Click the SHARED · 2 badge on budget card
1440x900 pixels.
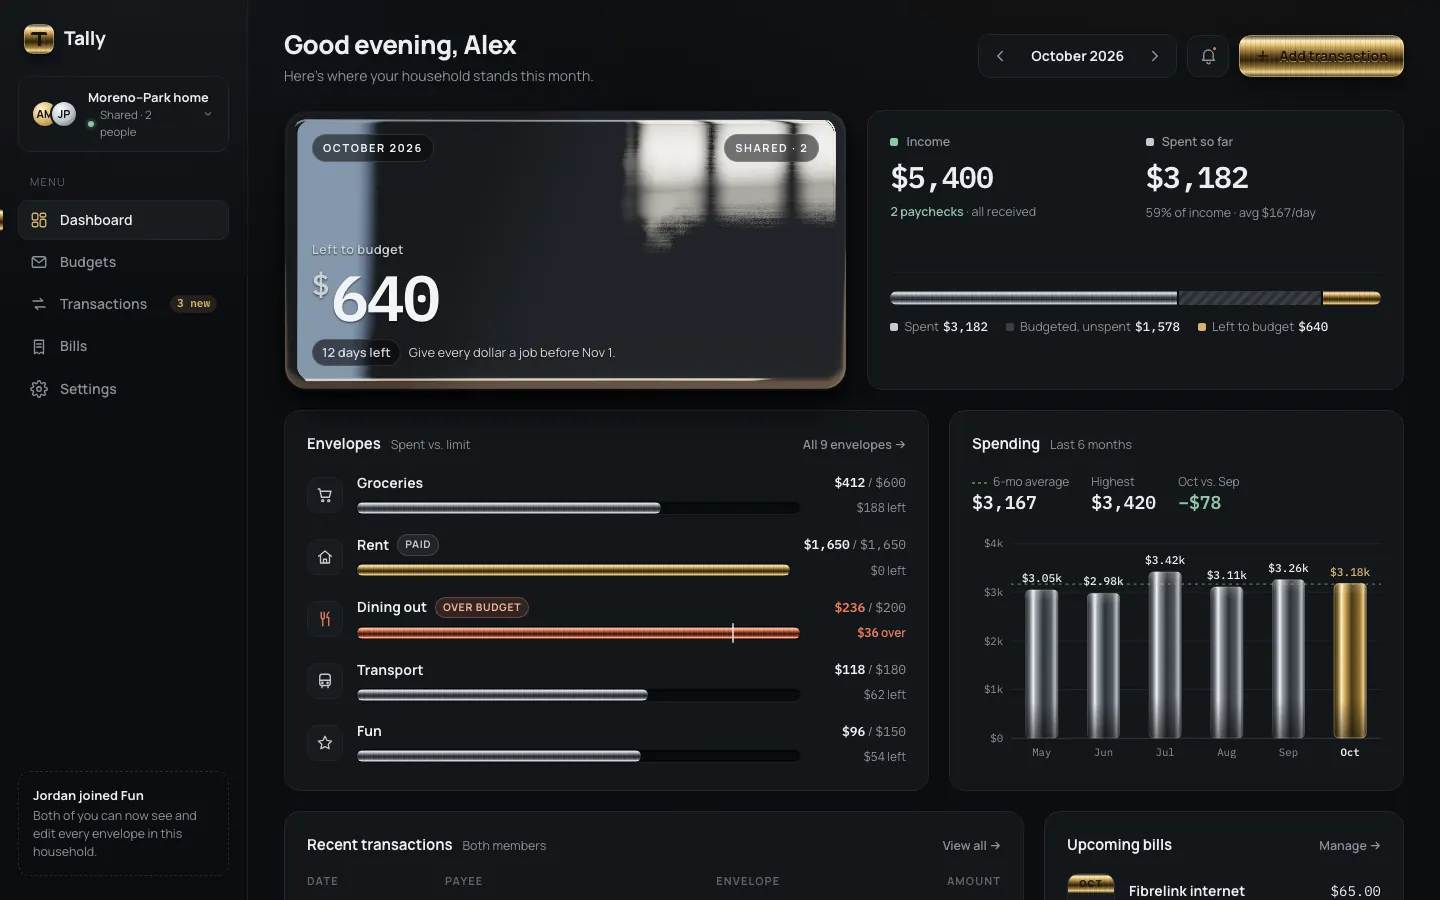click(771, 148)
